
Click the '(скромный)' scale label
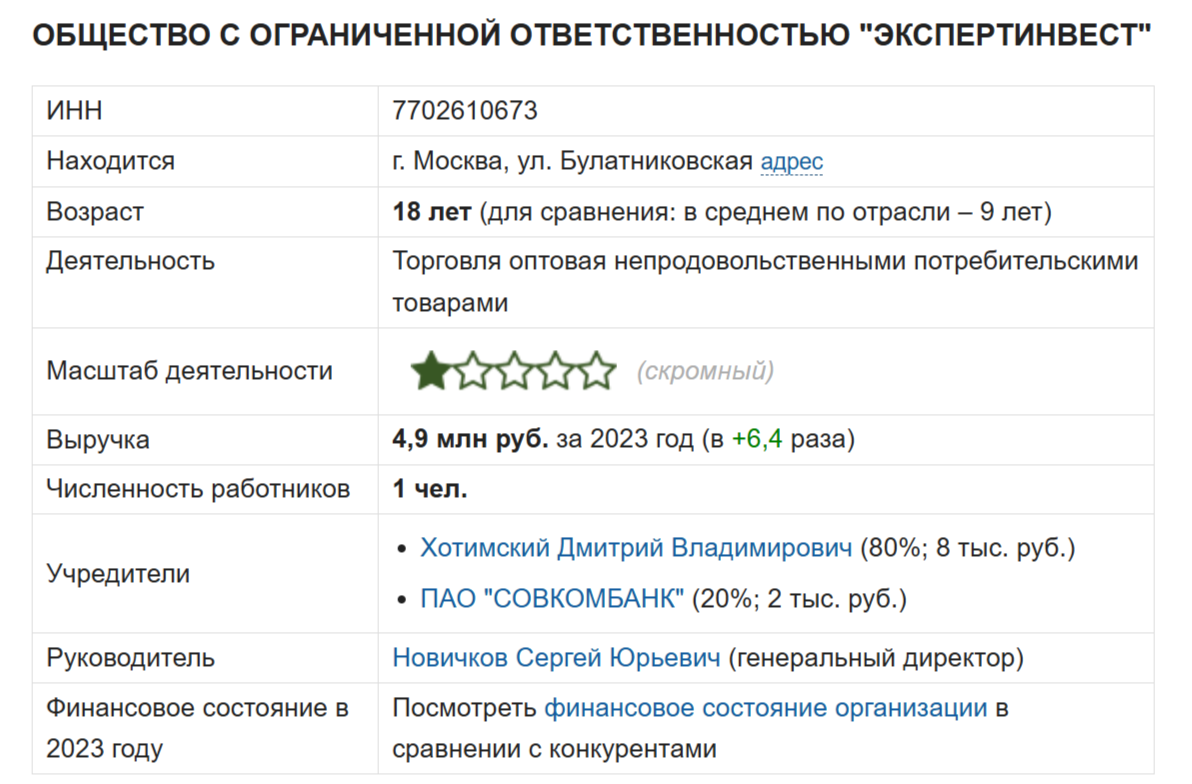point(705,372)
